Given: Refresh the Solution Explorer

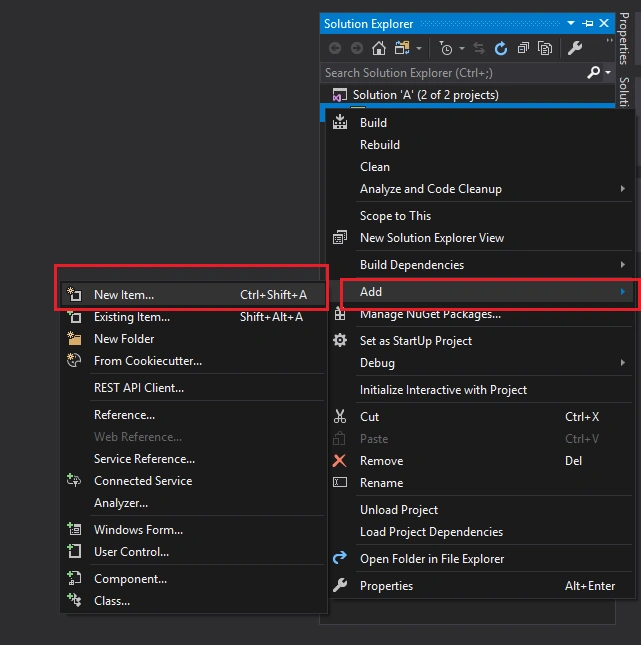Looking at the screenshot, I should (x=501, y=49).
